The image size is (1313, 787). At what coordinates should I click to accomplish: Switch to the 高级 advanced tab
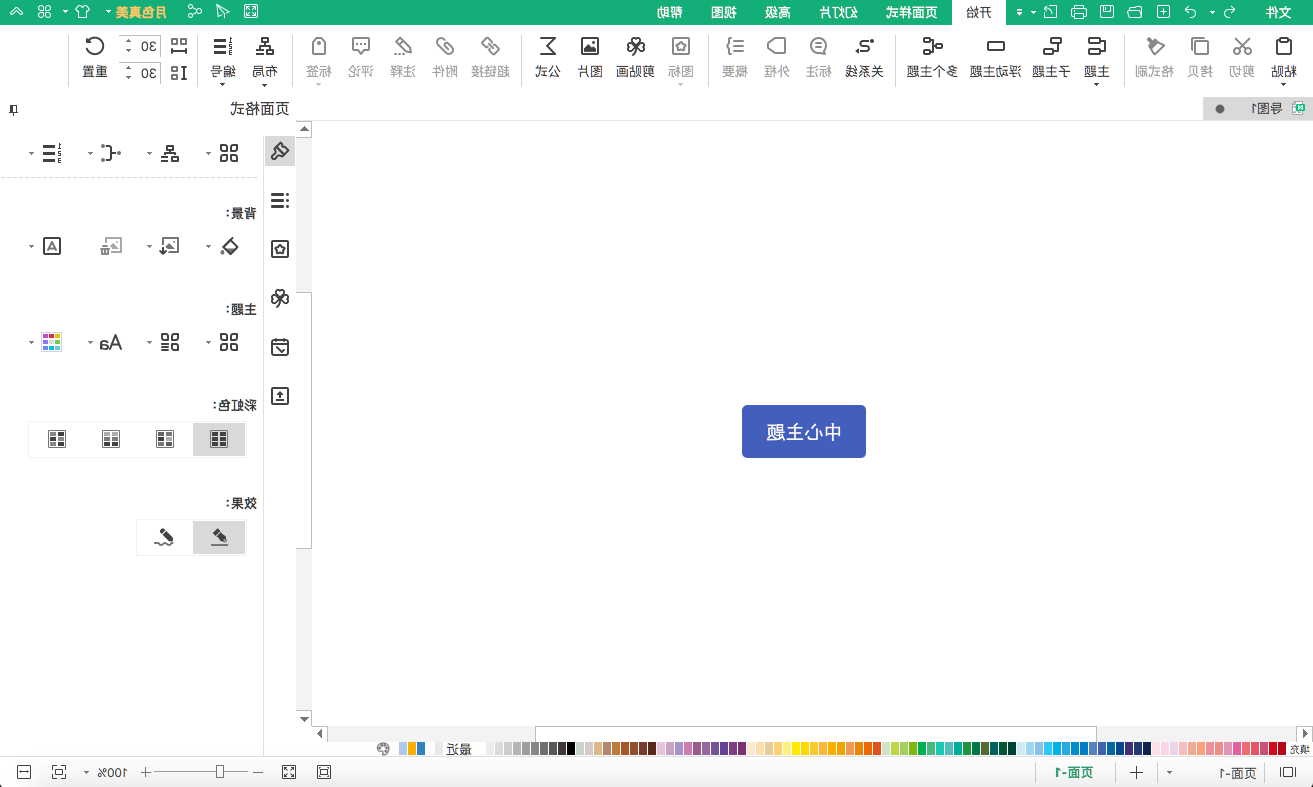(x=777, y=12)
